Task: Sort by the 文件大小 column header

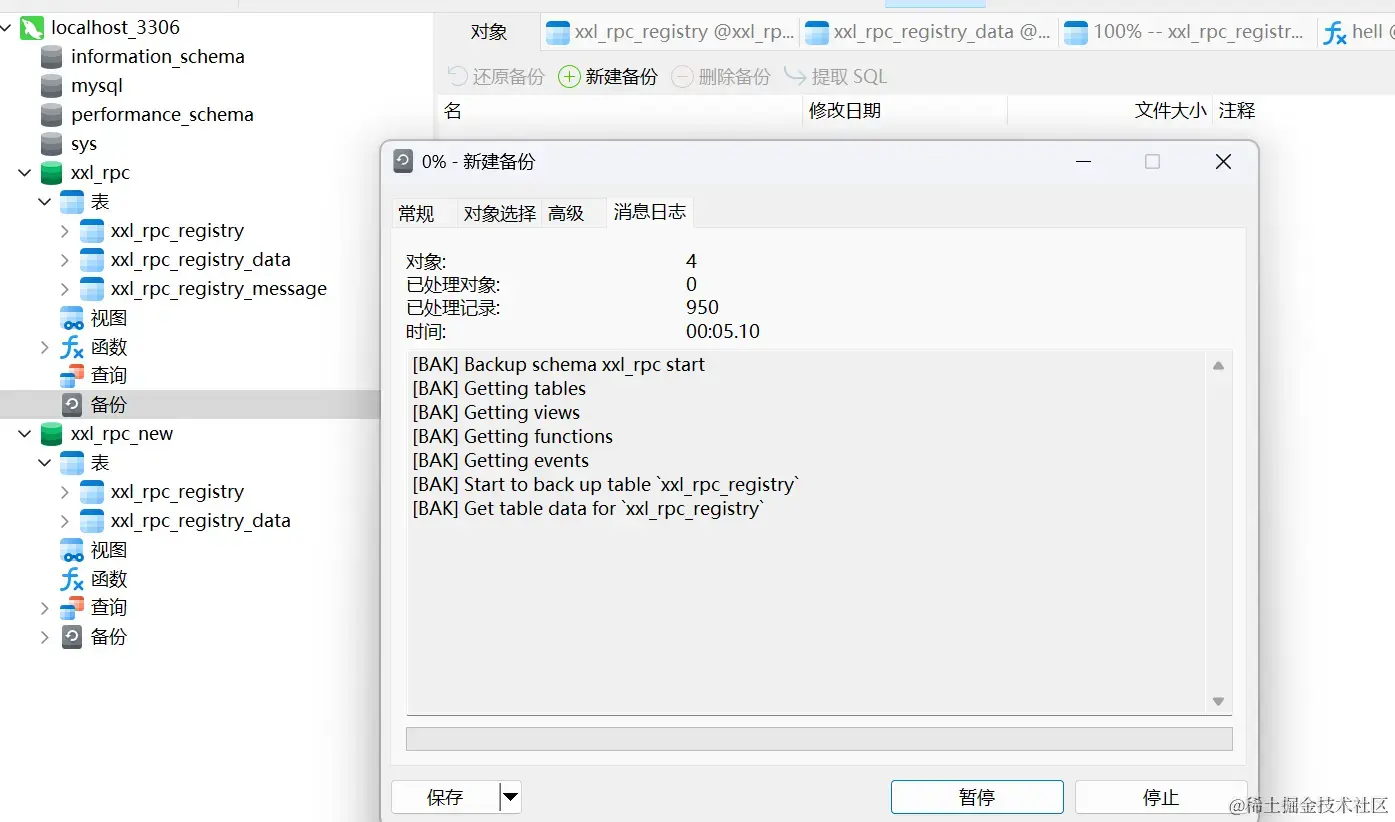Action: [1110, 111]
